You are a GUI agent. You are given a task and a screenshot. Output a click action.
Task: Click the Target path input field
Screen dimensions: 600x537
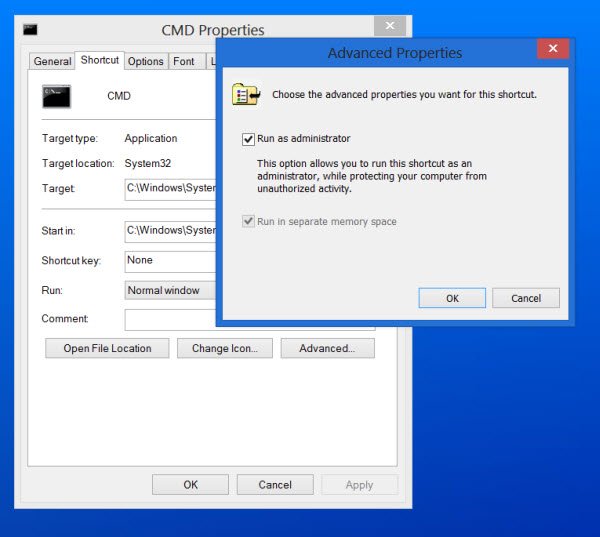[x=170, y=189]
